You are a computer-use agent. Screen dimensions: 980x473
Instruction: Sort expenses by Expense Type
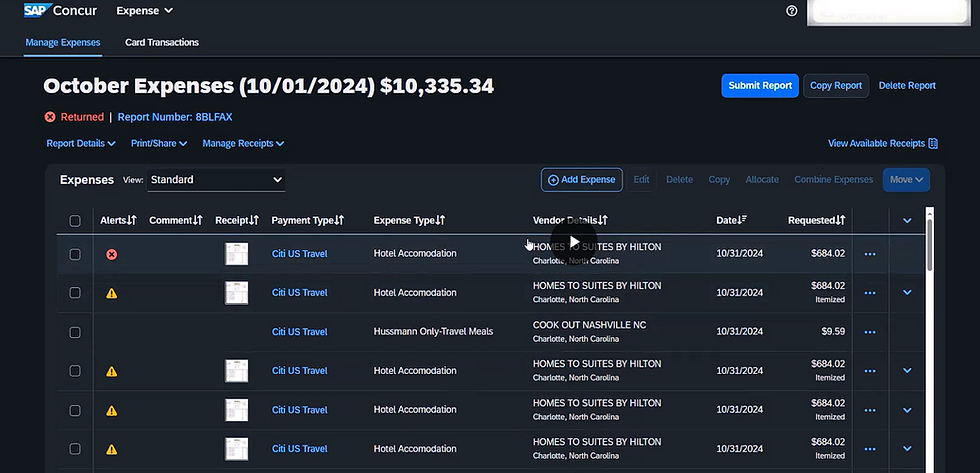click(409, 220)
